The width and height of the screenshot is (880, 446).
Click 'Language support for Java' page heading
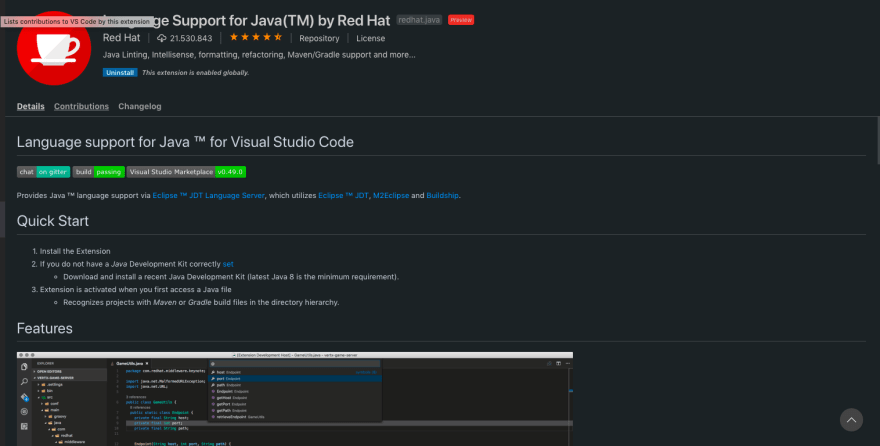click(x=185, y=142)
